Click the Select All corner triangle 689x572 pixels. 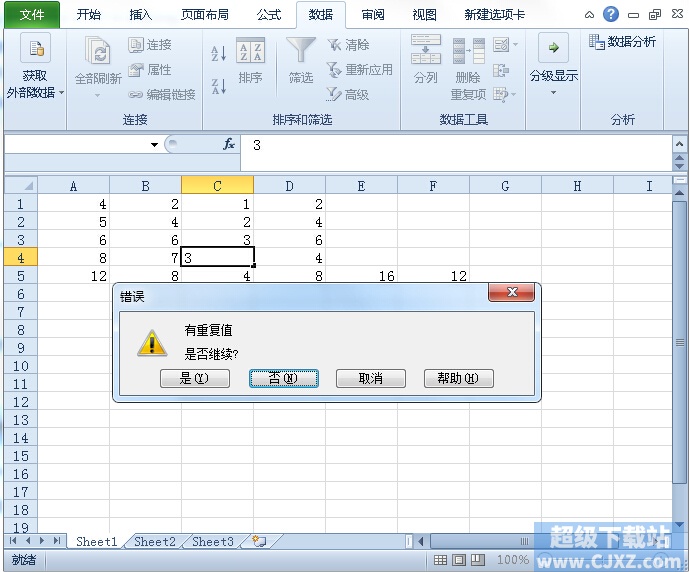(x=21, y=185)
